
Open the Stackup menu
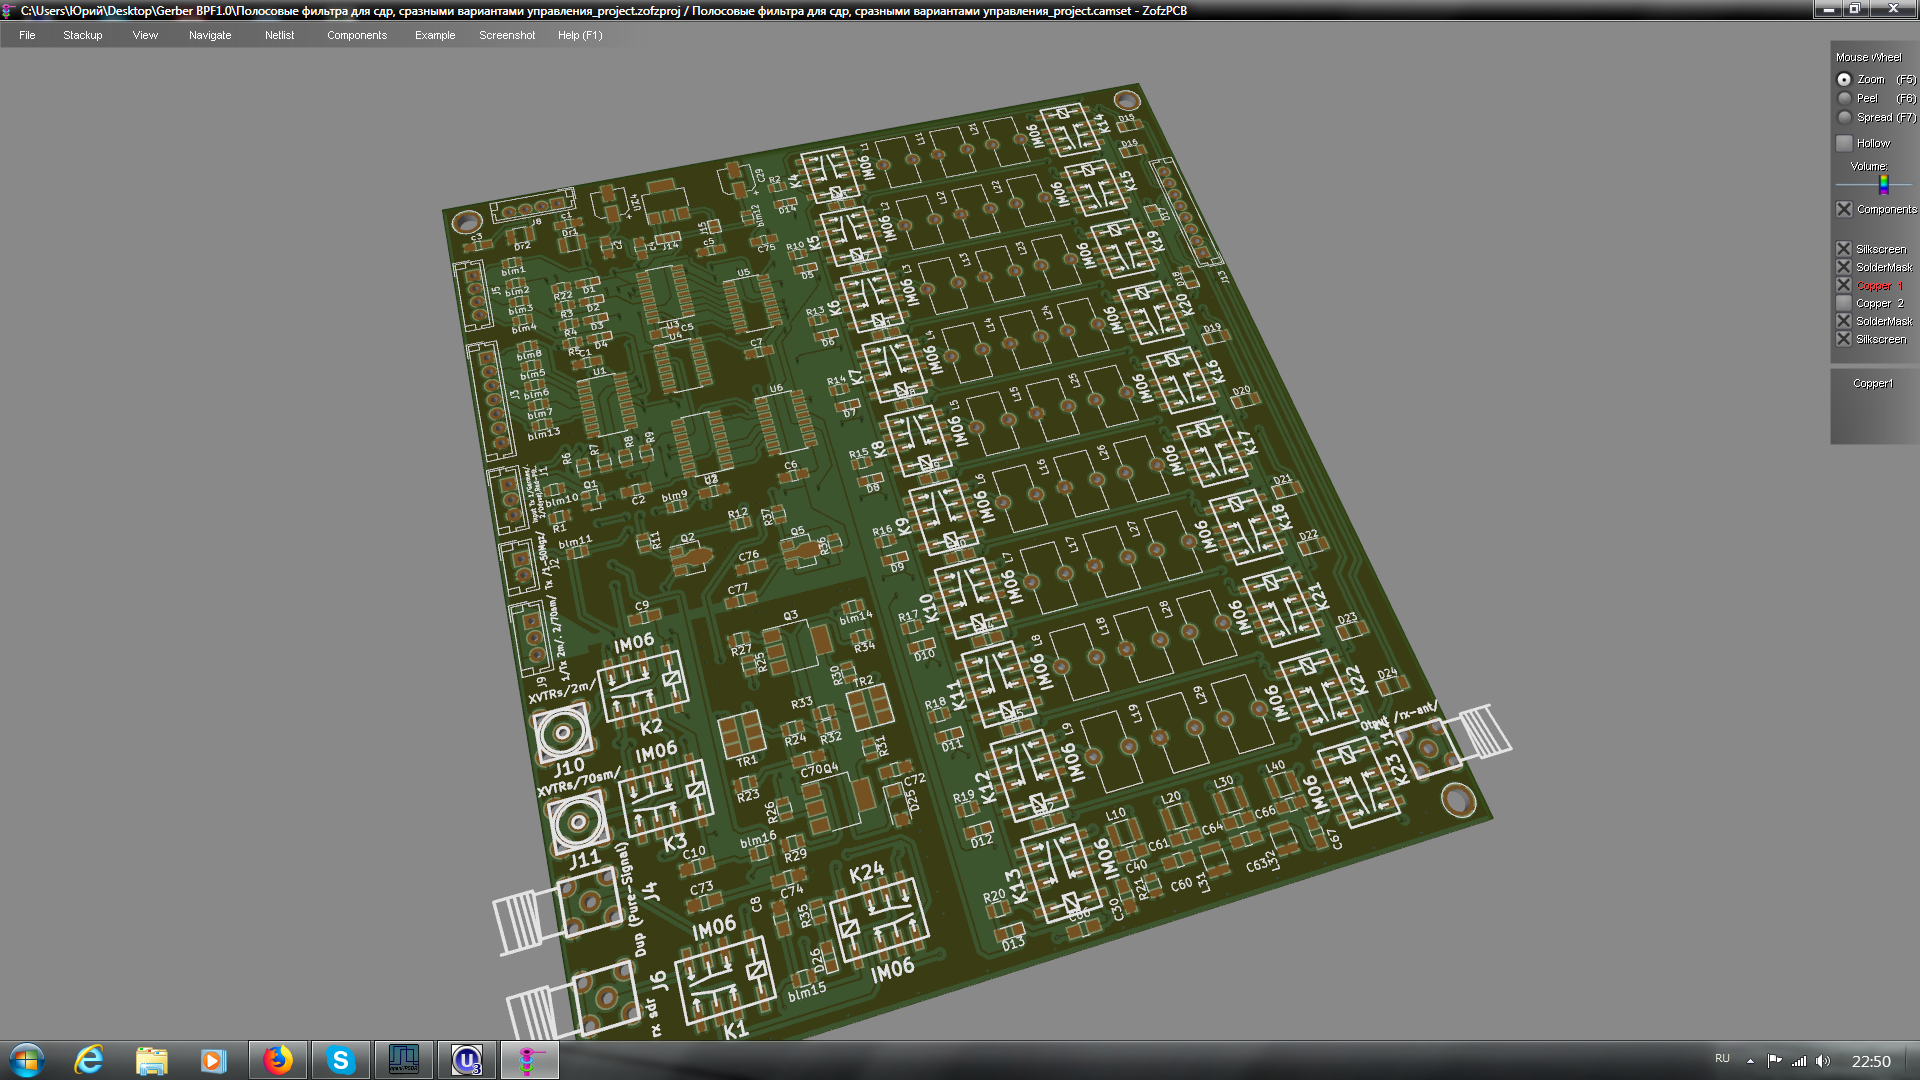[82, 35]
